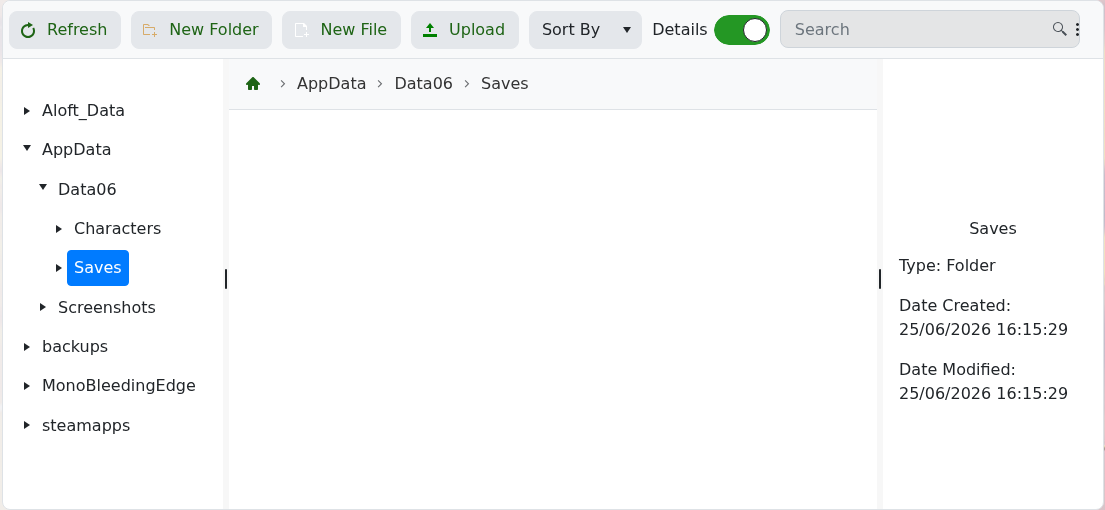Image resolution: width=1105 pixels, height=510 pixels.
Task: Go to home via breadcrumb house icon
Action: (x=253, y=84)
